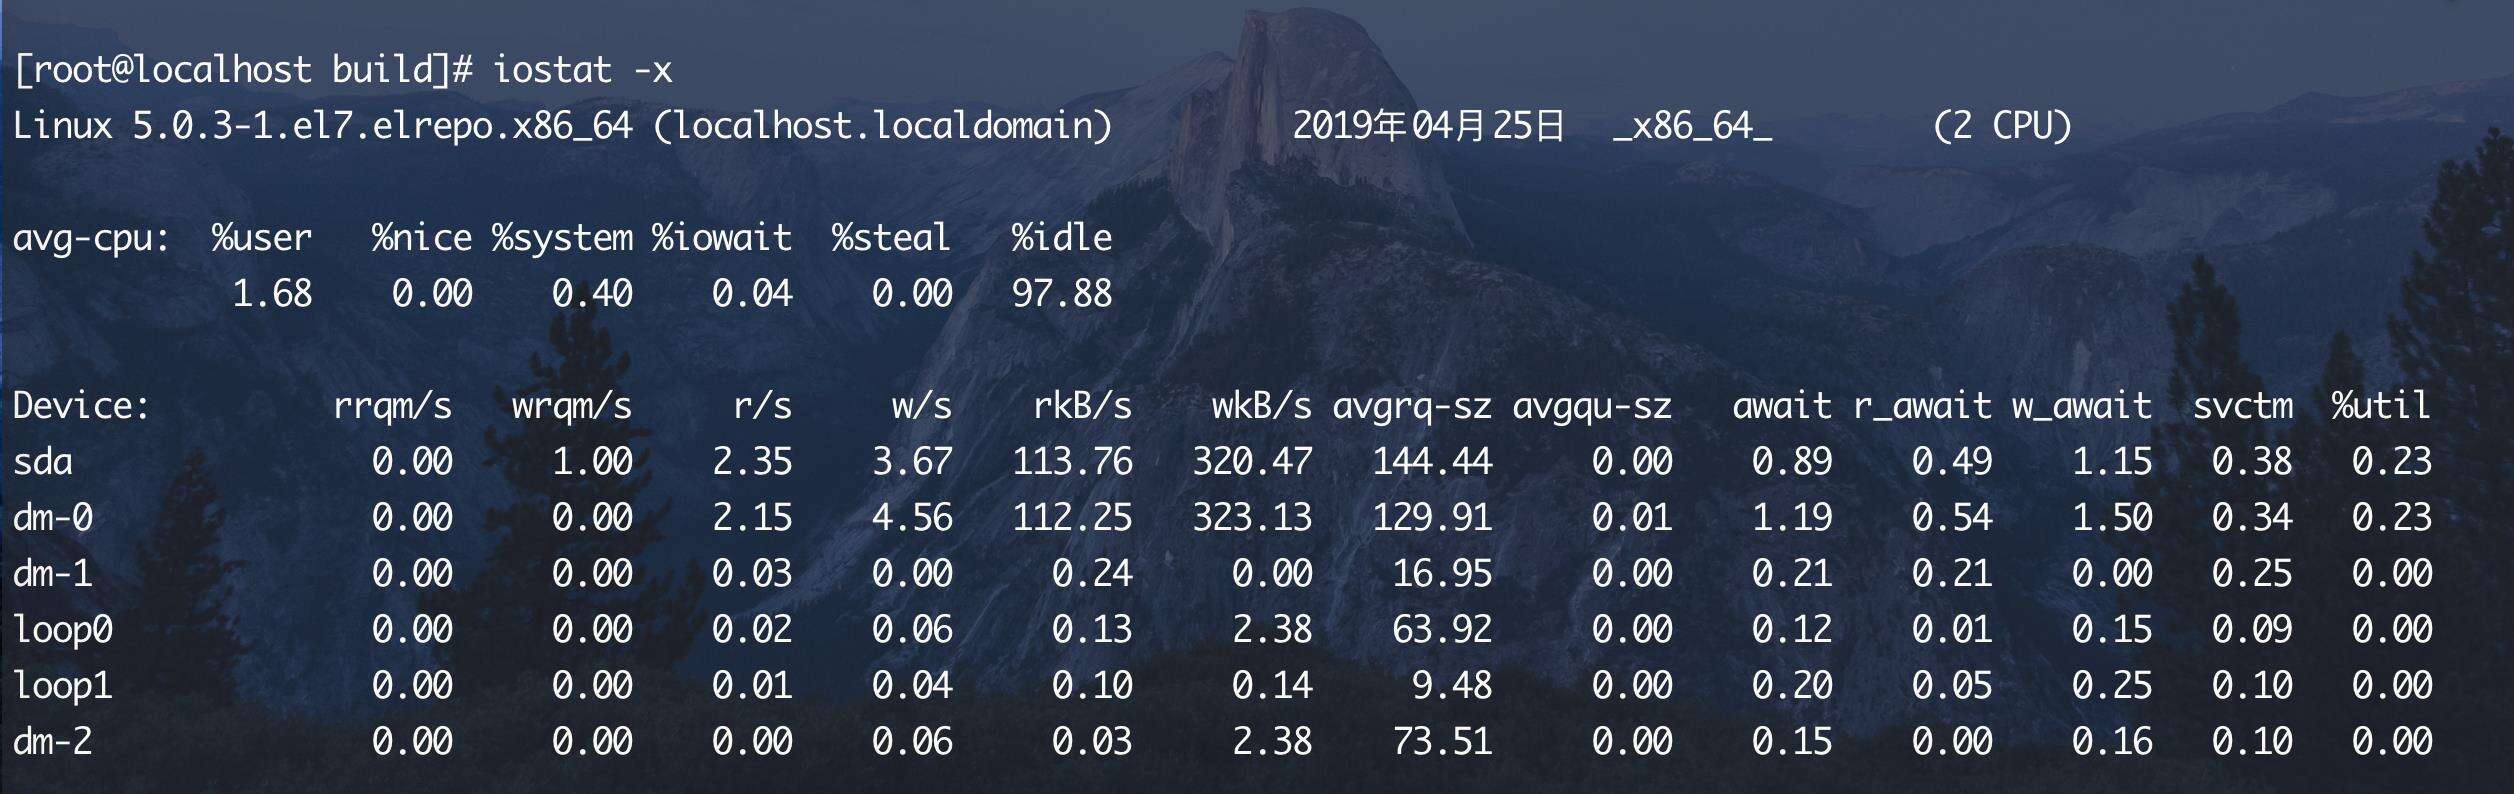
Task: Click dm-0 rkB/s value 112.25
Action: 1073,518
